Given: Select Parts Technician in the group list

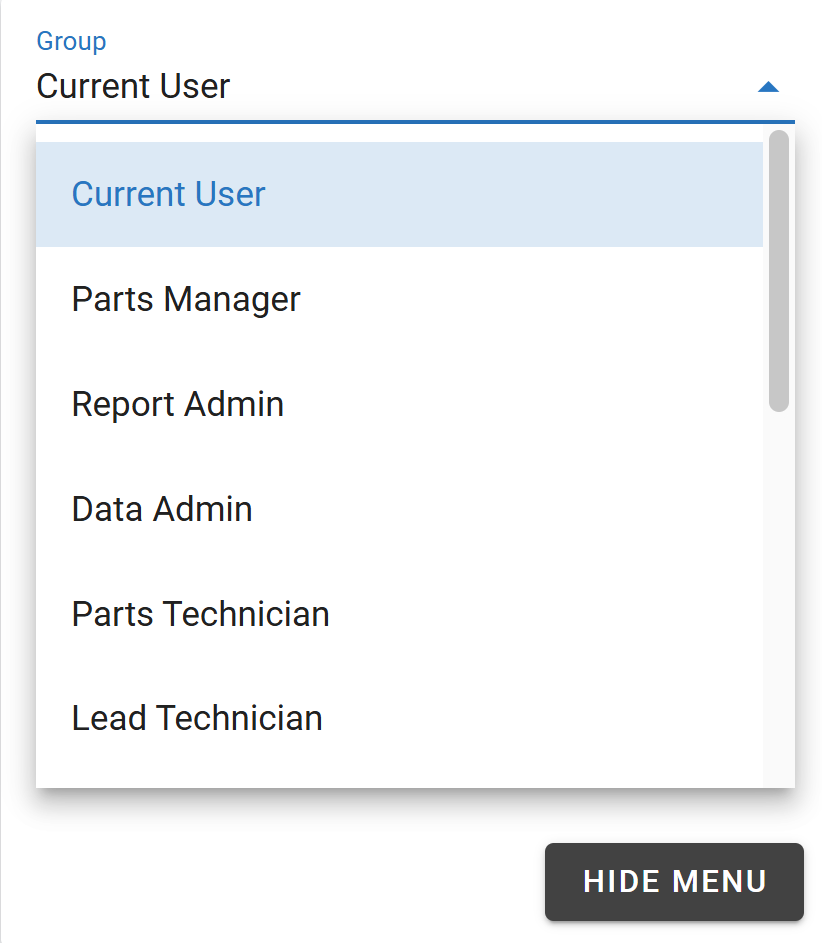Looking at the screenshot, I should (399, 614).
